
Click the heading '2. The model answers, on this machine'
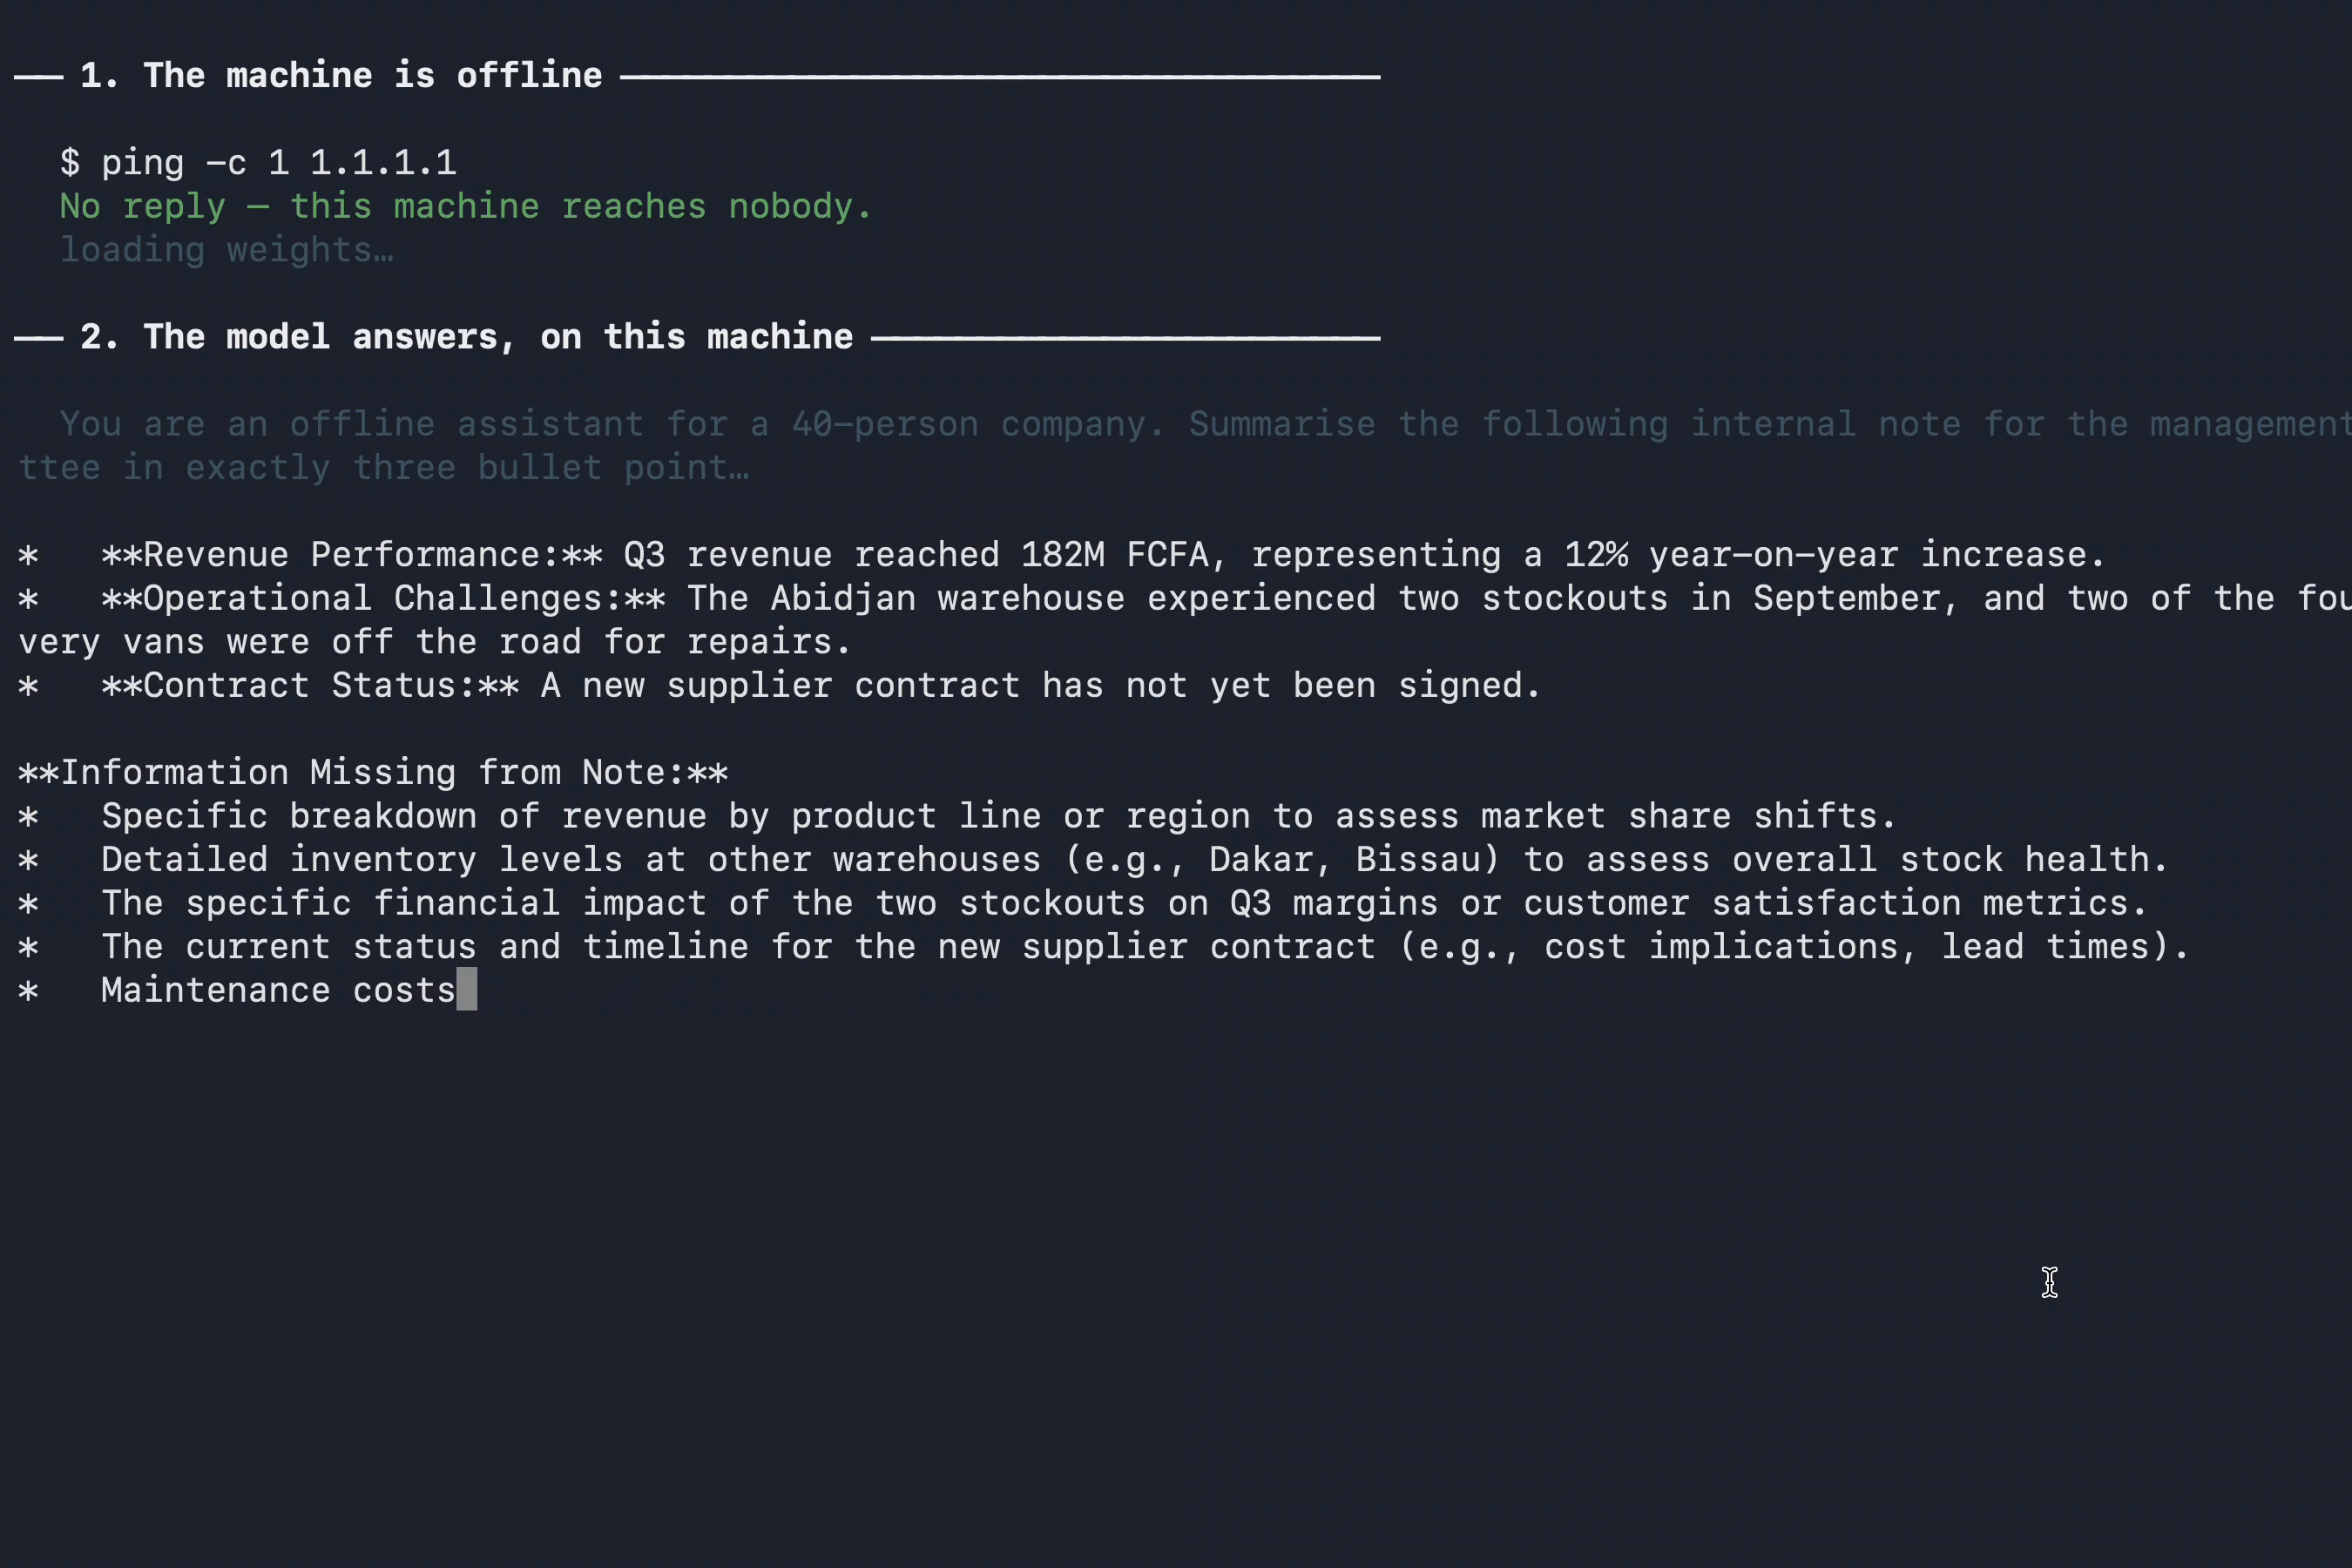pos(466,337)
